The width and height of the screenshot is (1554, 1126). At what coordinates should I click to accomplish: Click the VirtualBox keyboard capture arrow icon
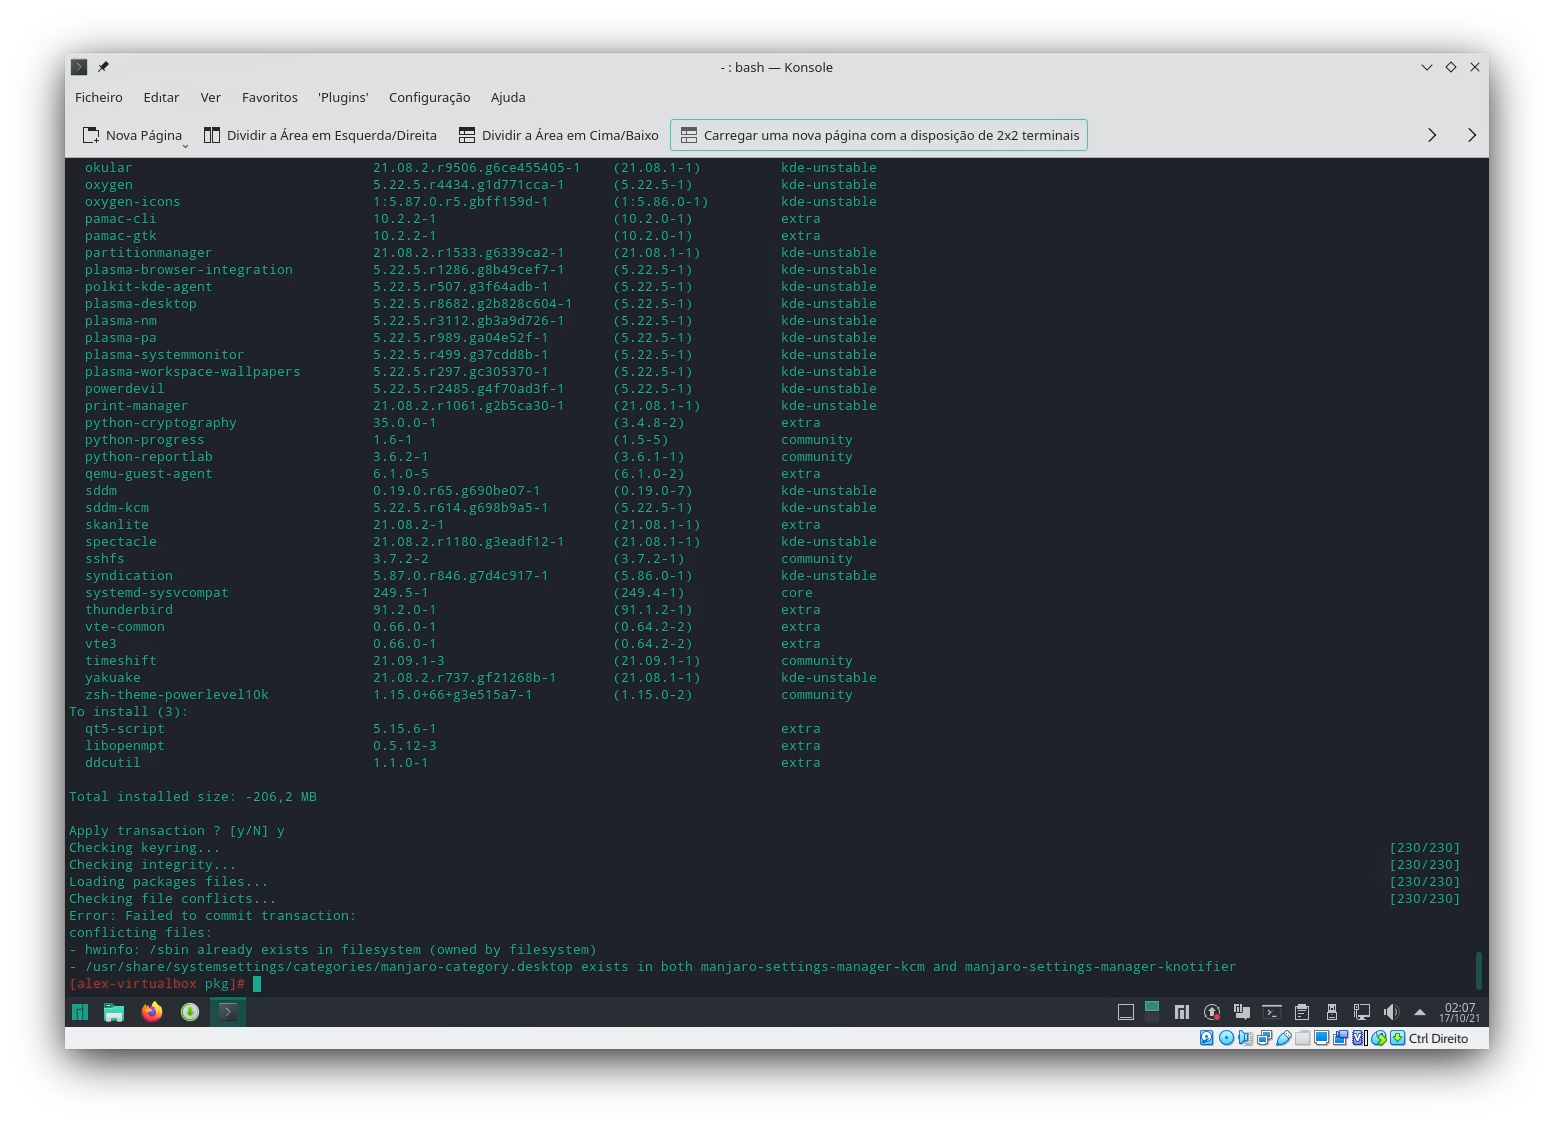click(1397, 1038)
